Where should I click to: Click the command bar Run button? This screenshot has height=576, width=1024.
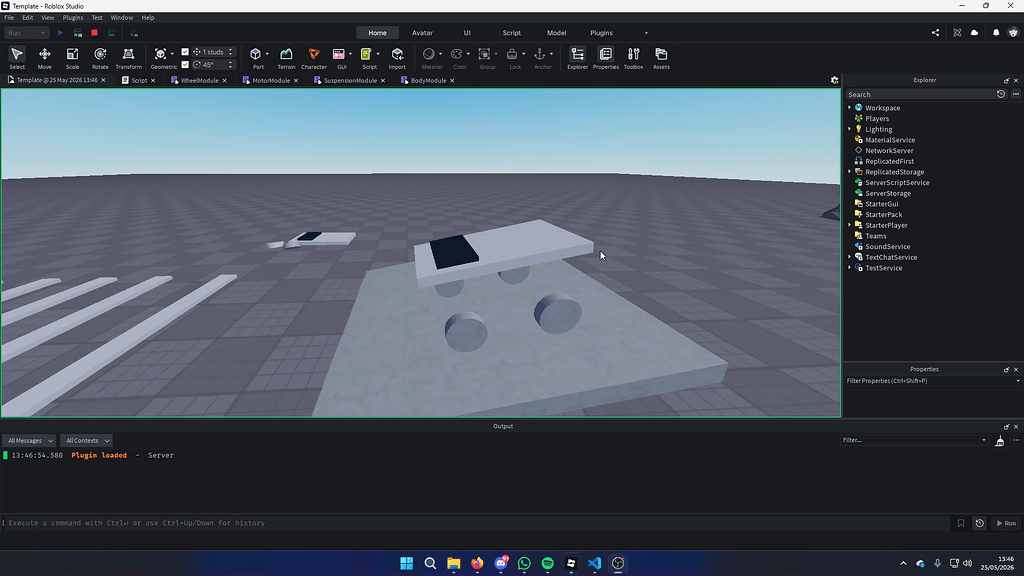click(1006, 523)
